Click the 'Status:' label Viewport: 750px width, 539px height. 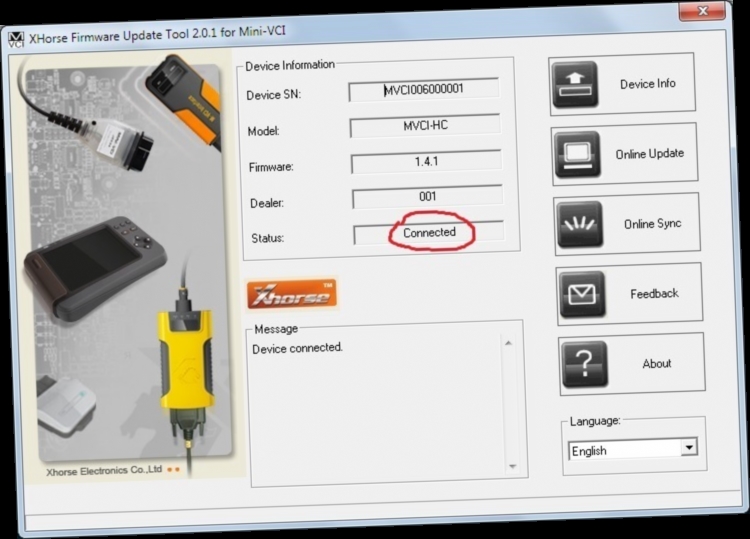click(268, 238)
